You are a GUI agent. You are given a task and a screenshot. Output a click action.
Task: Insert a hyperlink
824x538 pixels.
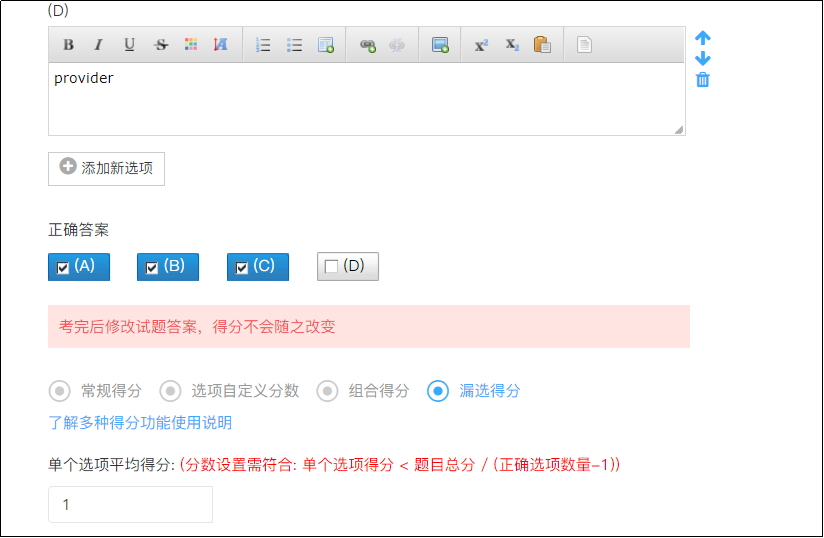pos(368,45)
